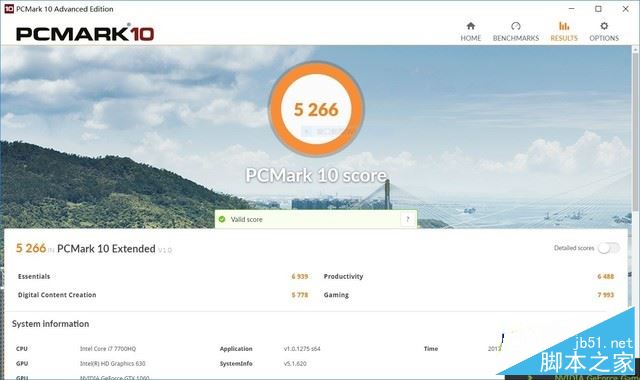Click the PCMark 10 Extended heading
The width and height of the screenshot is (640, 380).
click(x=106, y=249)
